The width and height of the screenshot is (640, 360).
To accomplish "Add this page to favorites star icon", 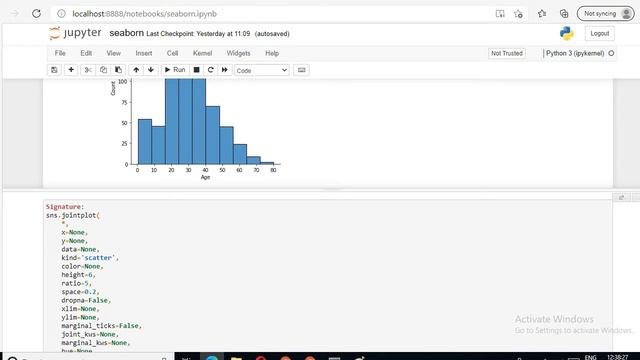I will click(518, 14).
